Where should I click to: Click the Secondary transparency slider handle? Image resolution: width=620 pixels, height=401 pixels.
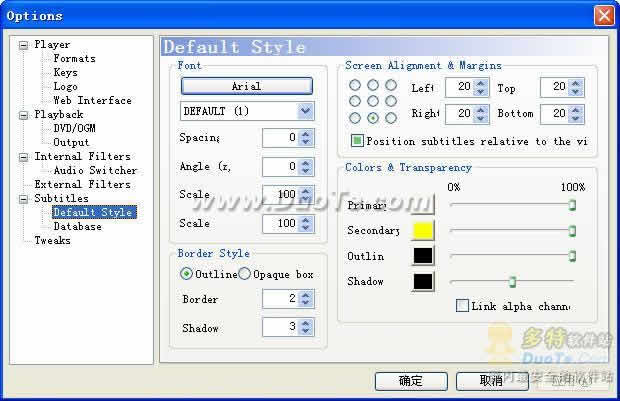pyautogui.click(x=572, y=231)
